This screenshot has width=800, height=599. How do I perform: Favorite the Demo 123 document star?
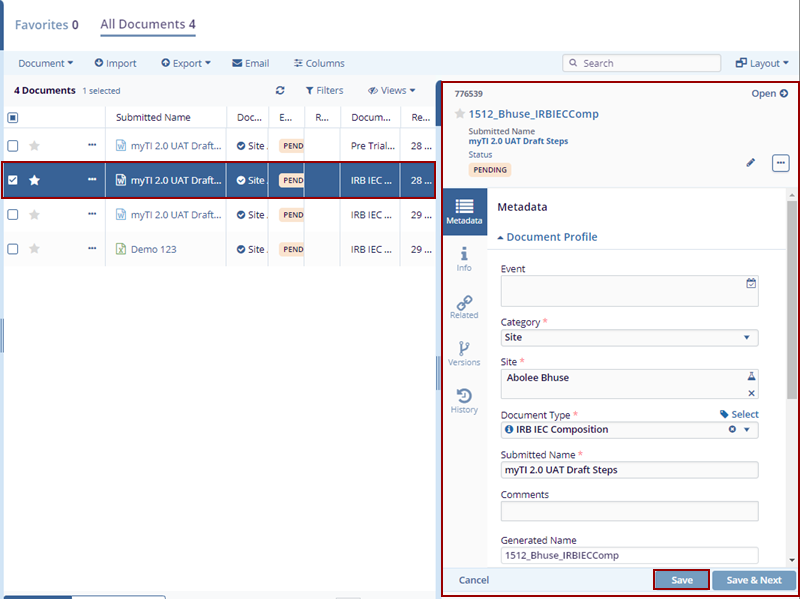(x=34, y=249)
